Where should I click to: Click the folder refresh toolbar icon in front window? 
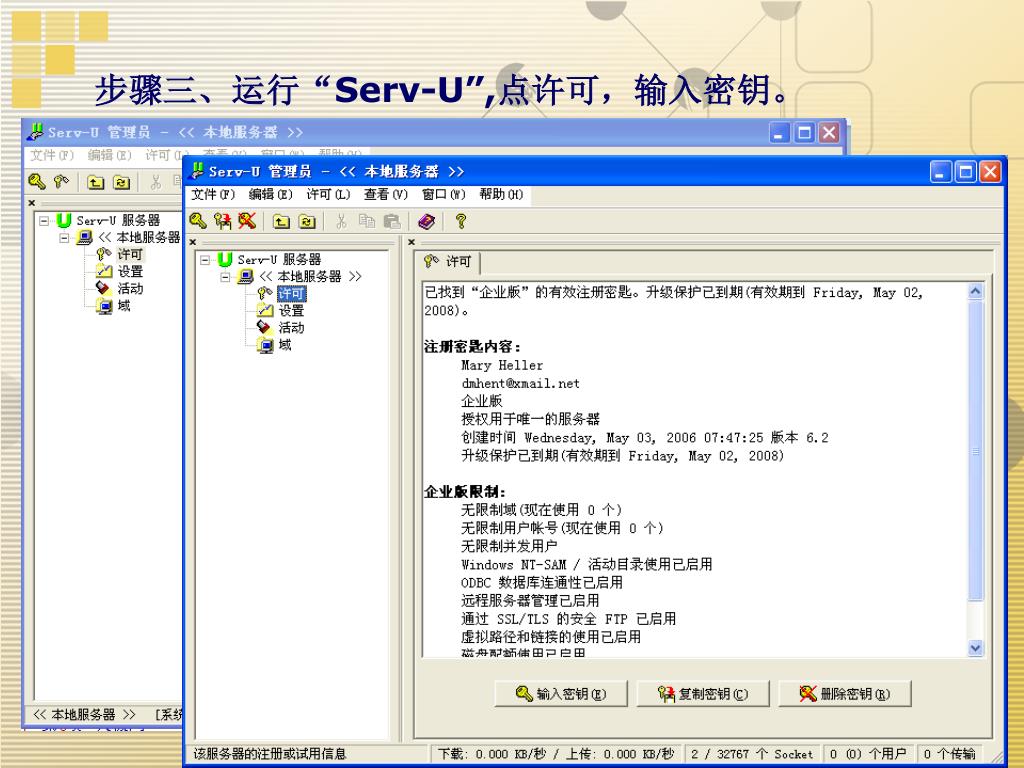[x=307, y=222]
